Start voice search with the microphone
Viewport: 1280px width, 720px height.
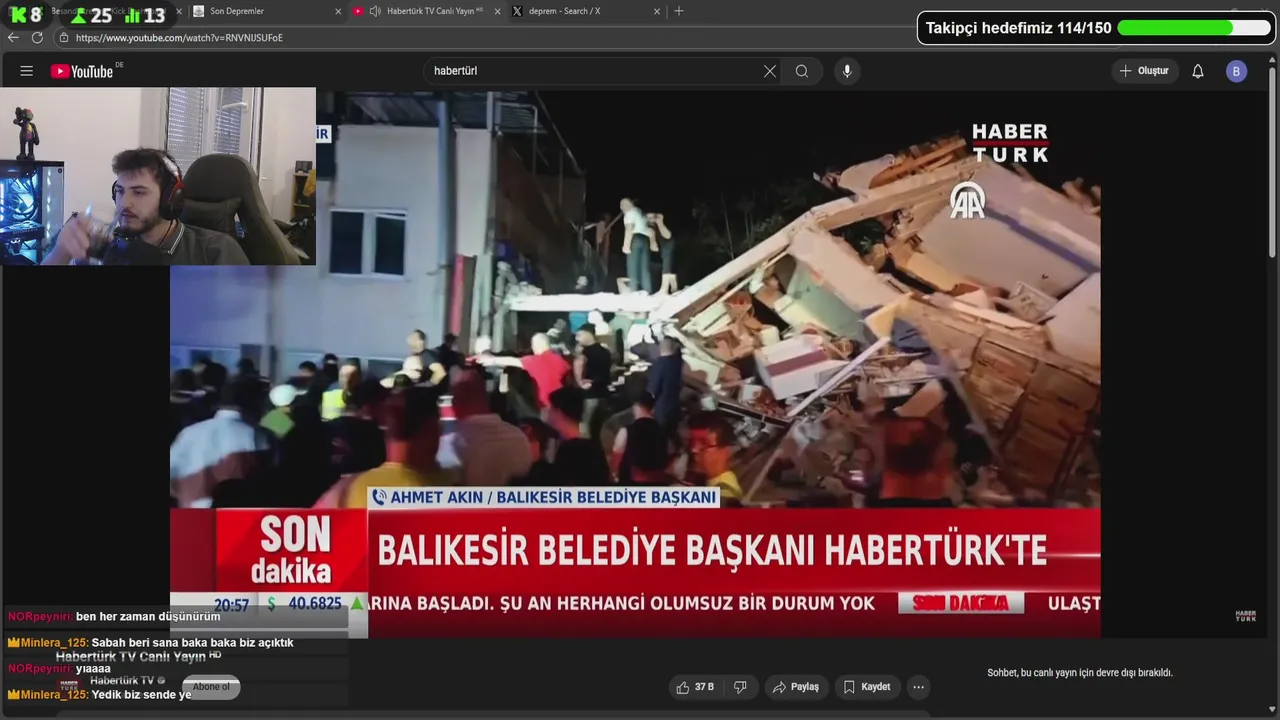847,71
